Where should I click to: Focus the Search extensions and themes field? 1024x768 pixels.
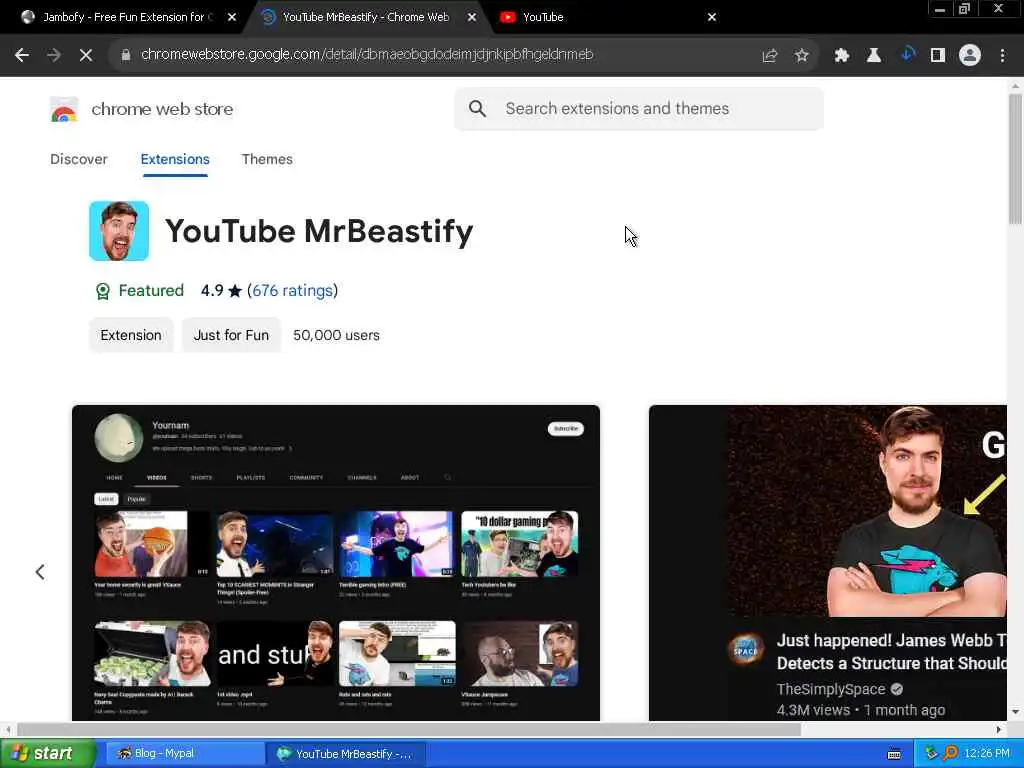click(639, 108)
